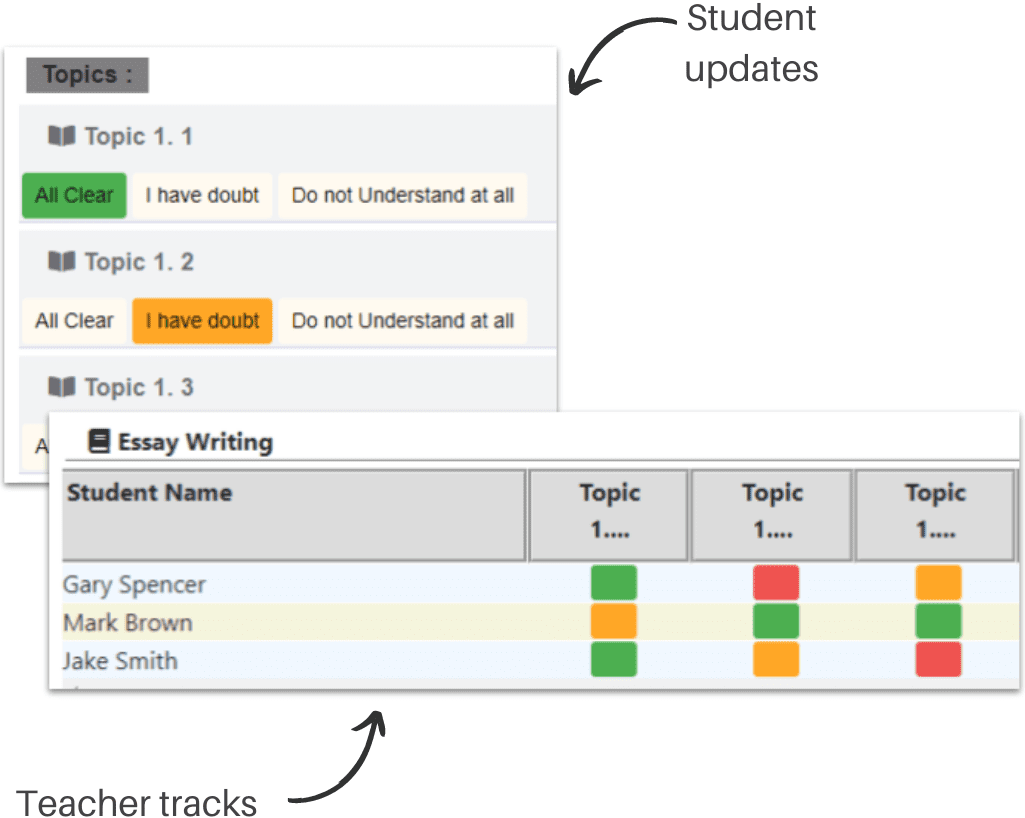The width and height of the screenshot is (1025, 818).
Task: Click the Essay Writing title
Action: click(x=195, y=442)
